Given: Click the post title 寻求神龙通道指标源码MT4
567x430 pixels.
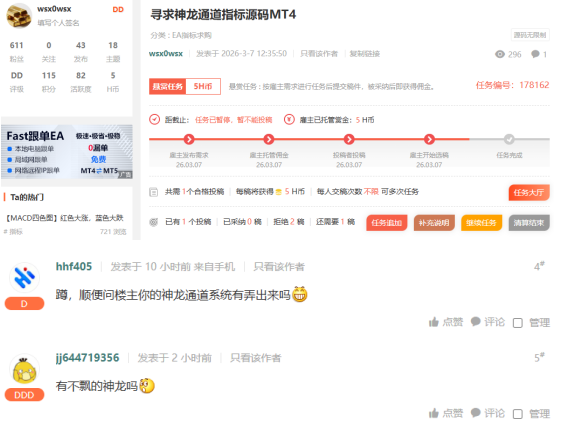Looking at the screenshot, I should [x=223, y=14].
